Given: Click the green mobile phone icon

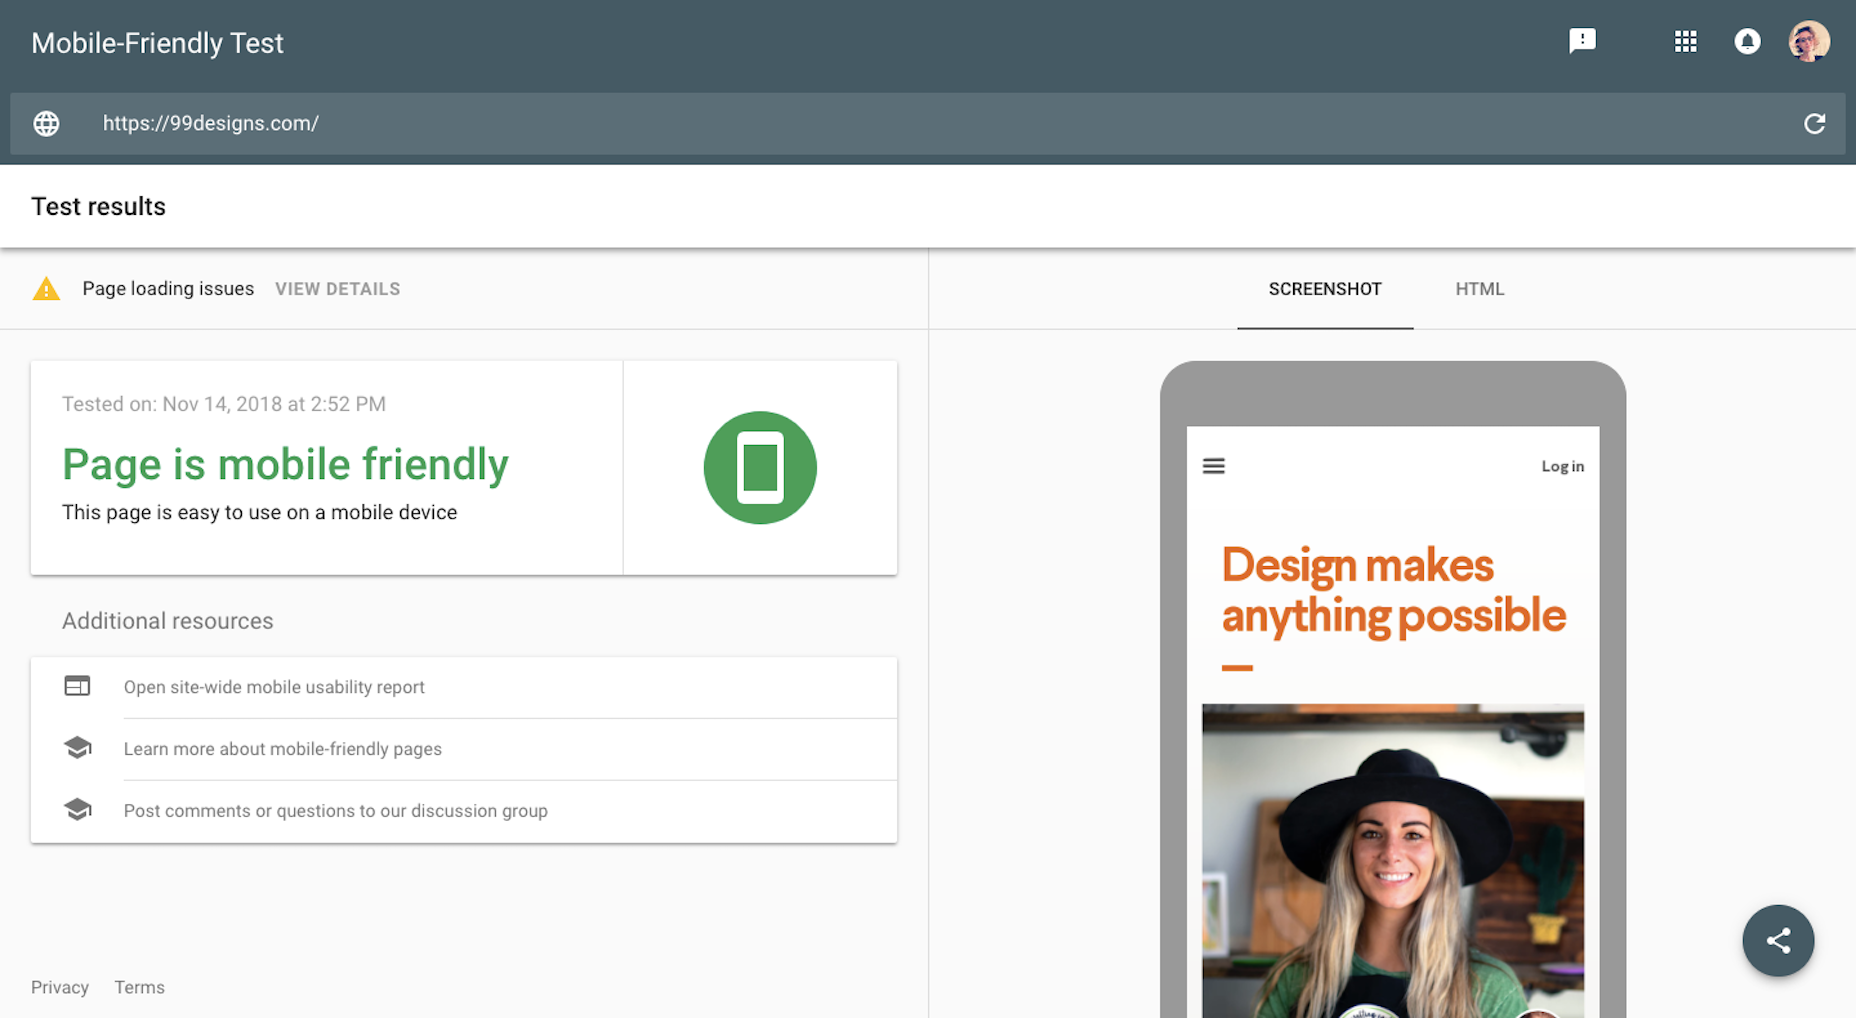Looking at the screenshot, I should pos(760,467).
